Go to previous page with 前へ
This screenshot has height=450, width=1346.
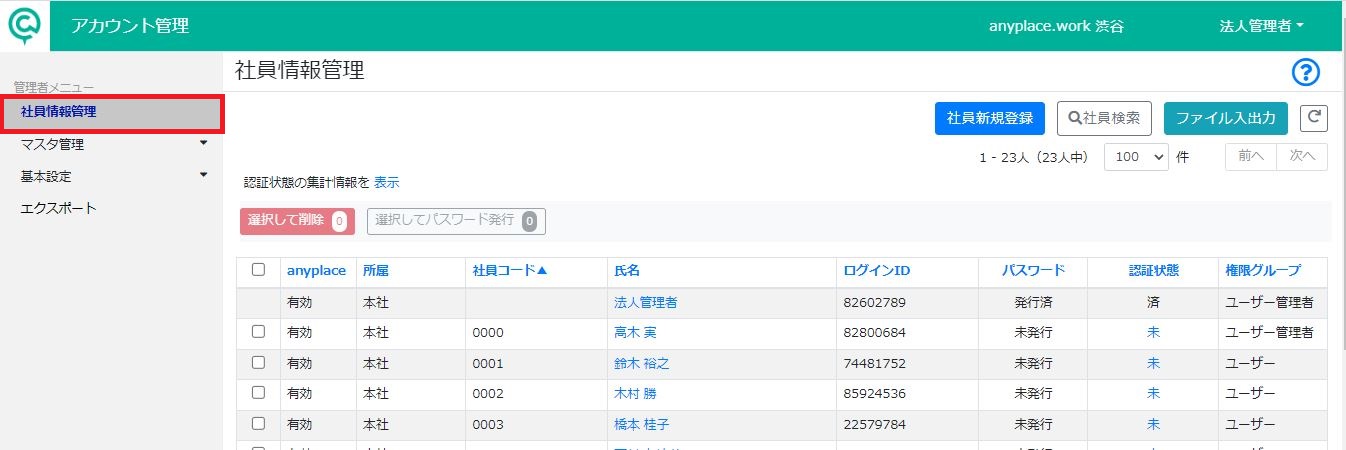(1251, 157)
